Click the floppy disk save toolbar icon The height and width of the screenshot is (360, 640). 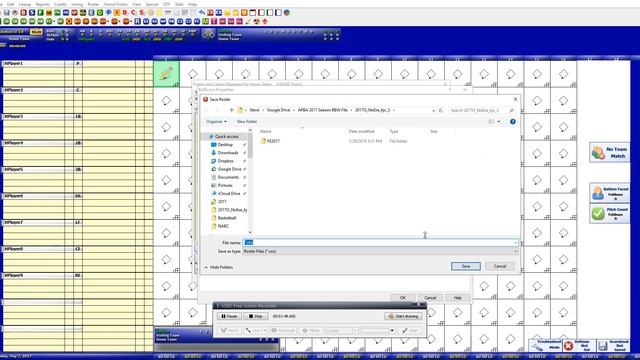pyautogui.click(x=7, y=13)
